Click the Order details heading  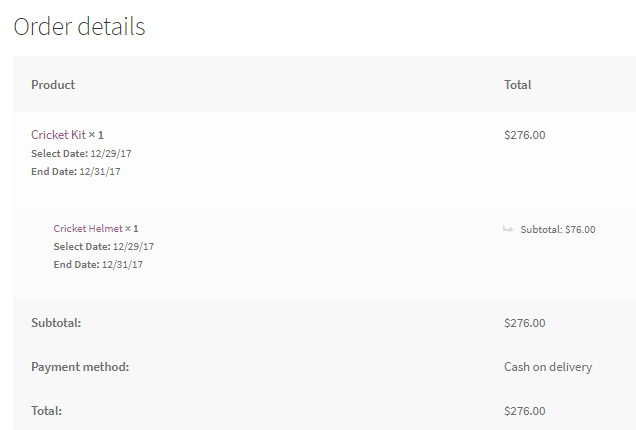click(x=79, y=27)
